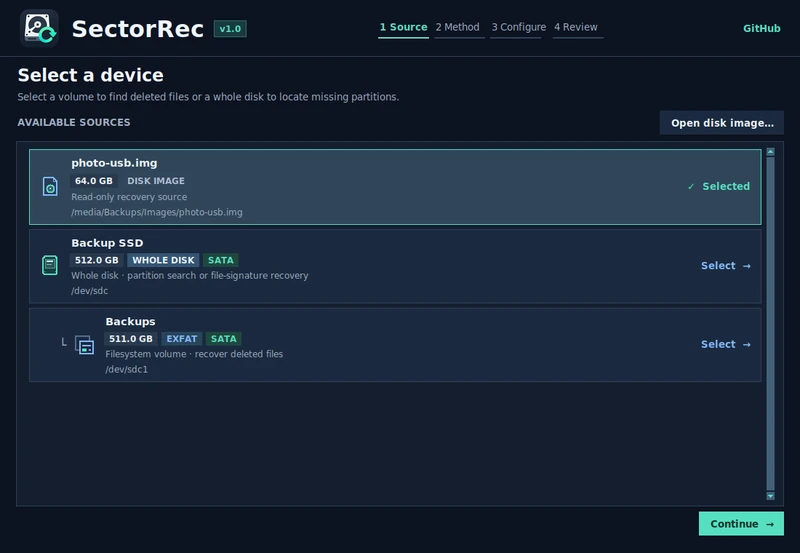Click the WHOLE DISK tag
This screenshot has height=553, width=800.
(x=163, y=260)
